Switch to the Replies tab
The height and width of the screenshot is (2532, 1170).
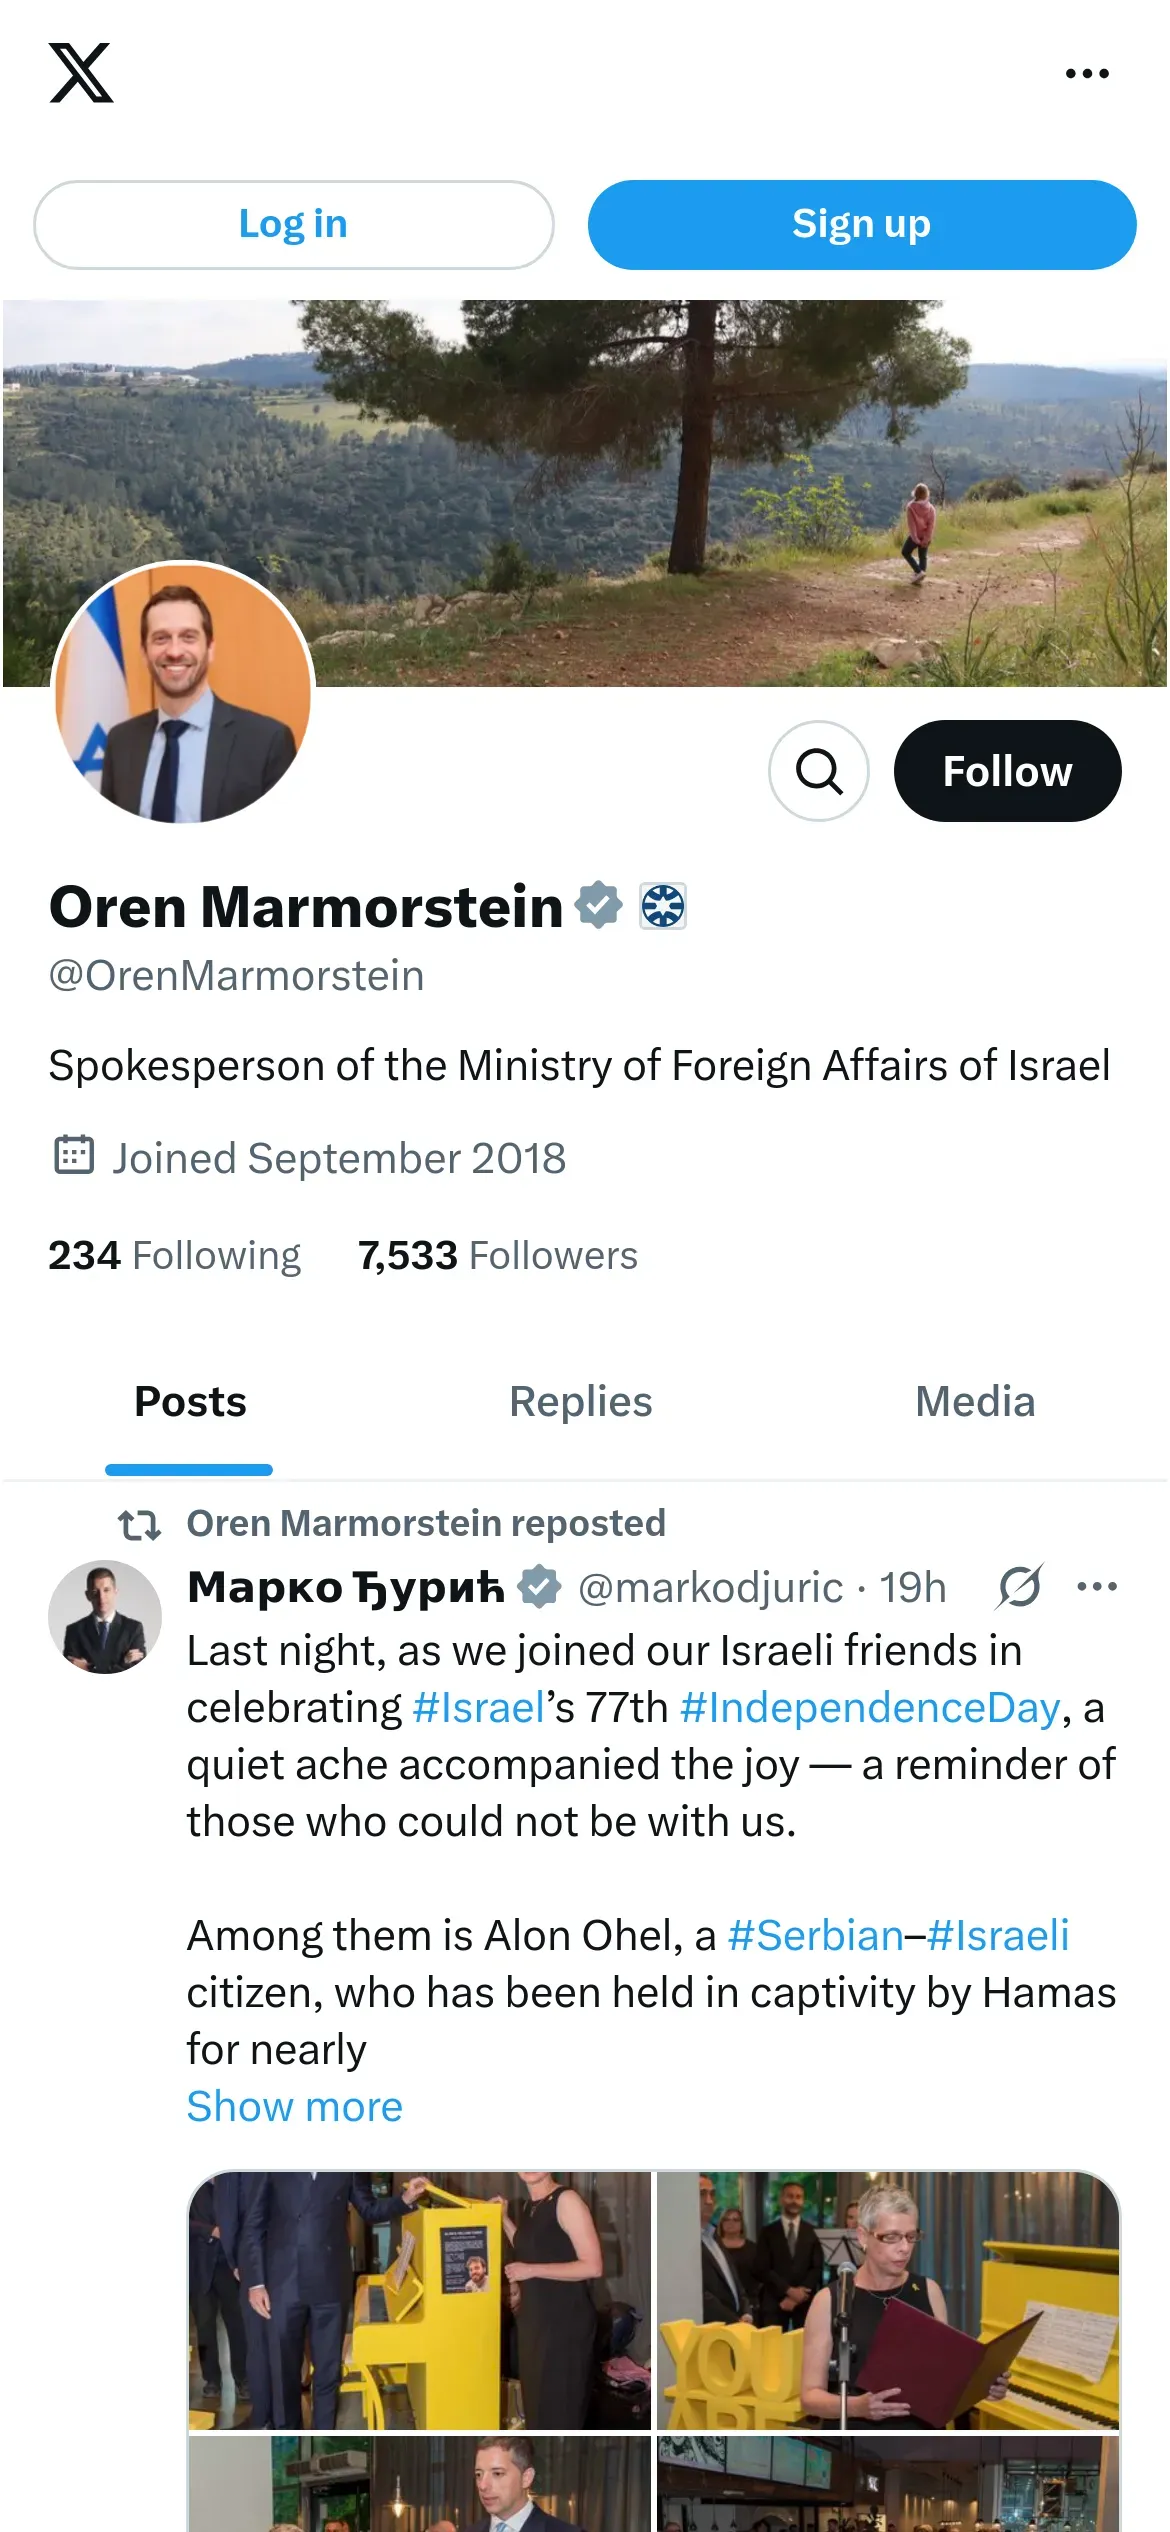[580, 1402]
